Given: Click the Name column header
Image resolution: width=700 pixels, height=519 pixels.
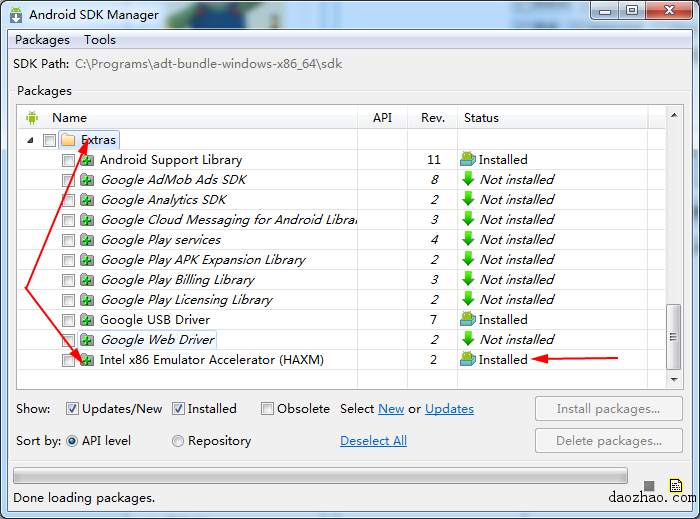Looking at the screenshot, I should click(188, 117).
